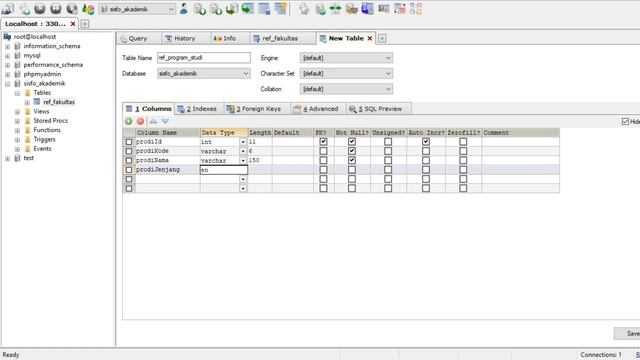This screenshot has height=360, width=640.
Task: Enable Unsigned checkbox for prodiId
Action: click(x=388, y=142)
